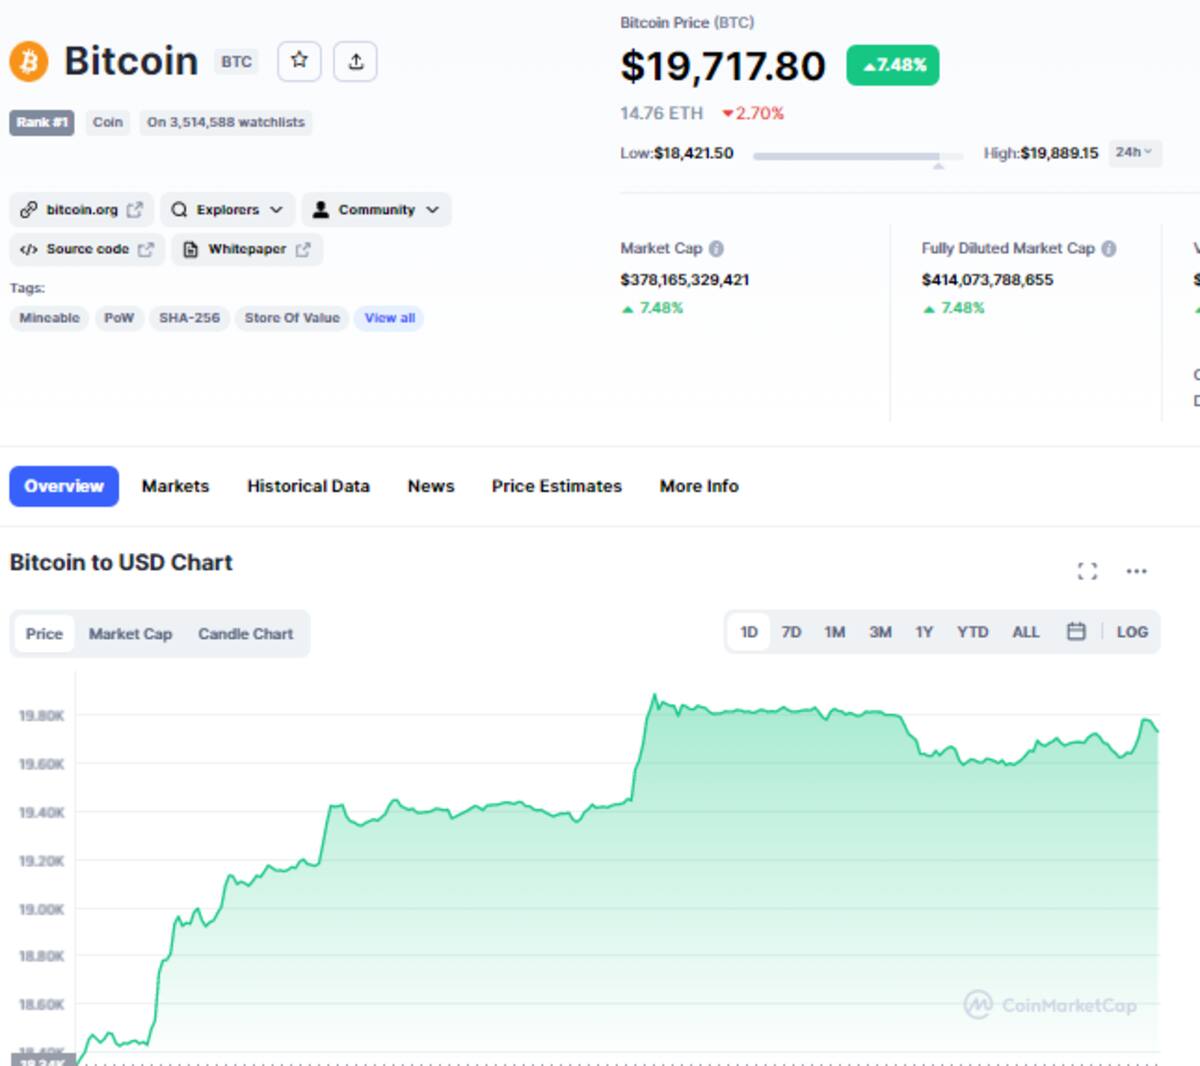Click the 14.76 ETH value

[661, 113]
